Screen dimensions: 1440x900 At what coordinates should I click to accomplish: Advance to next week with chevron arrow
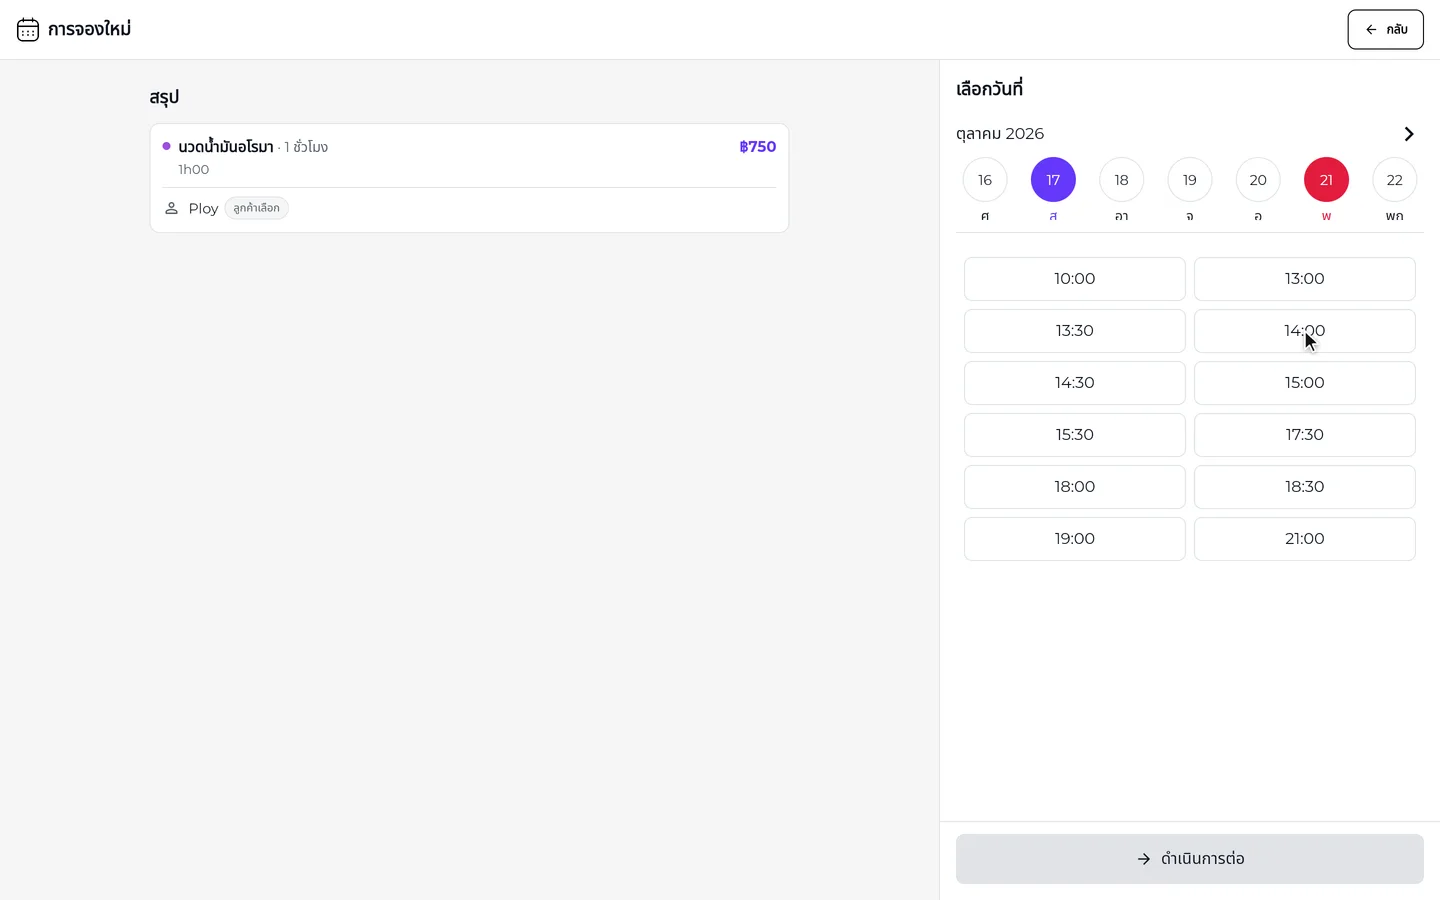point(1409,134)
